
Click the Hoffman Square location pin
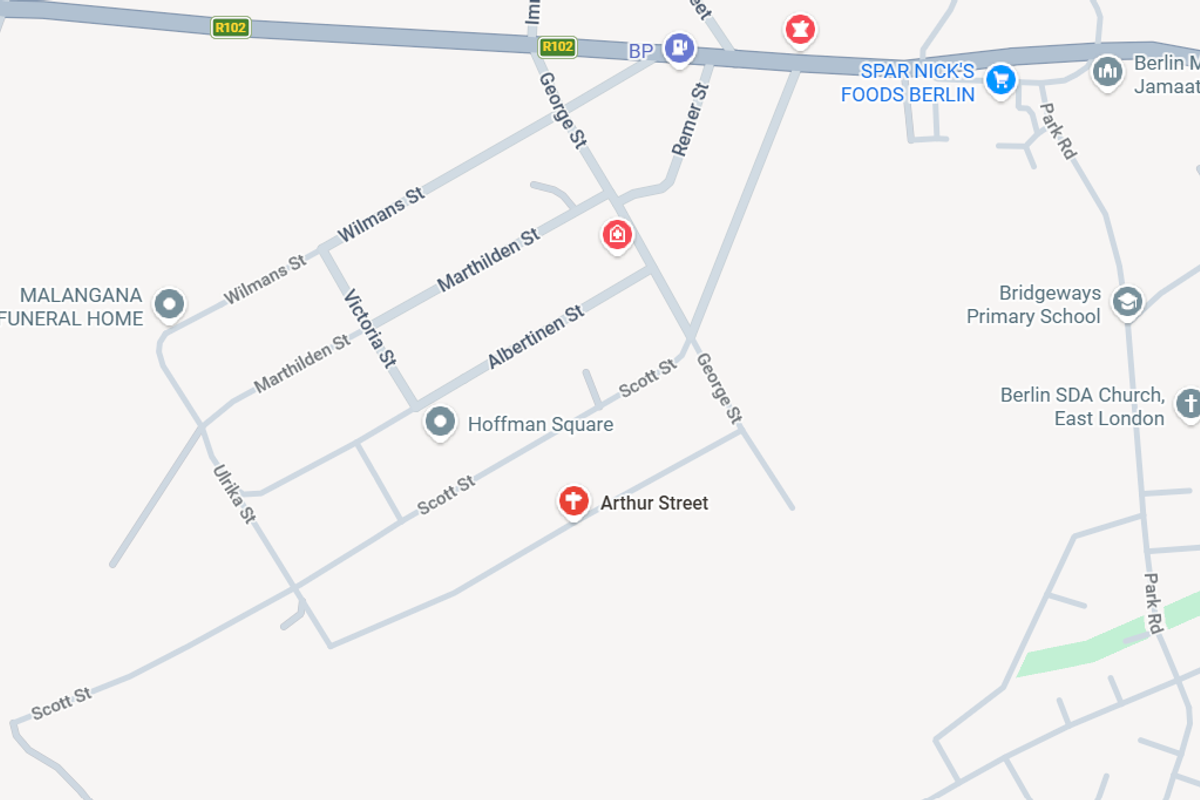[x=440, y=422]
